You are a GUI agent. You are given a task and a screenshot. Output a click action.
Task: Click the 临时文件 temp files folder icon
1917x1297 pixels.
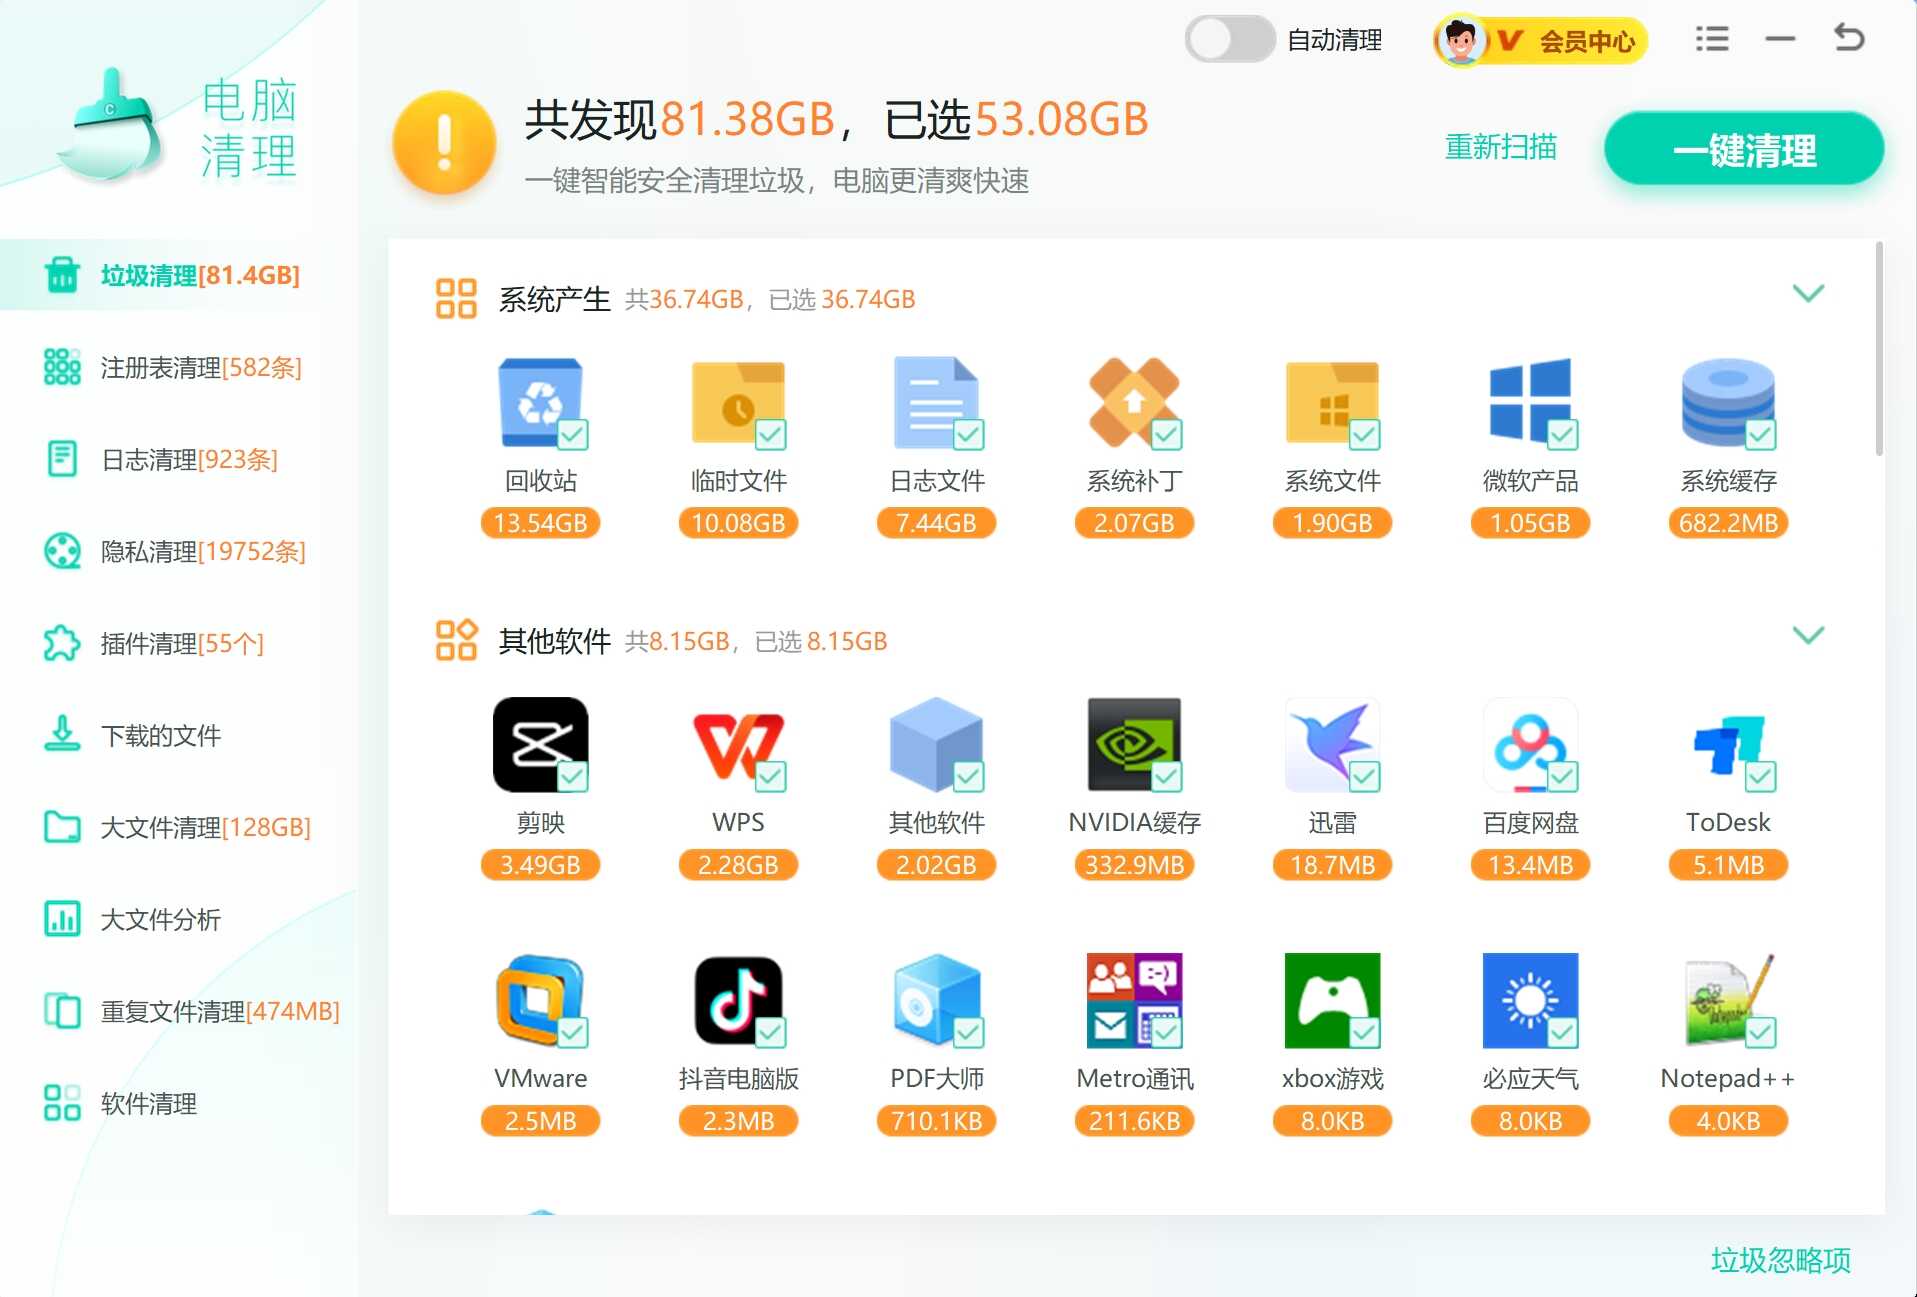point(738,402)
